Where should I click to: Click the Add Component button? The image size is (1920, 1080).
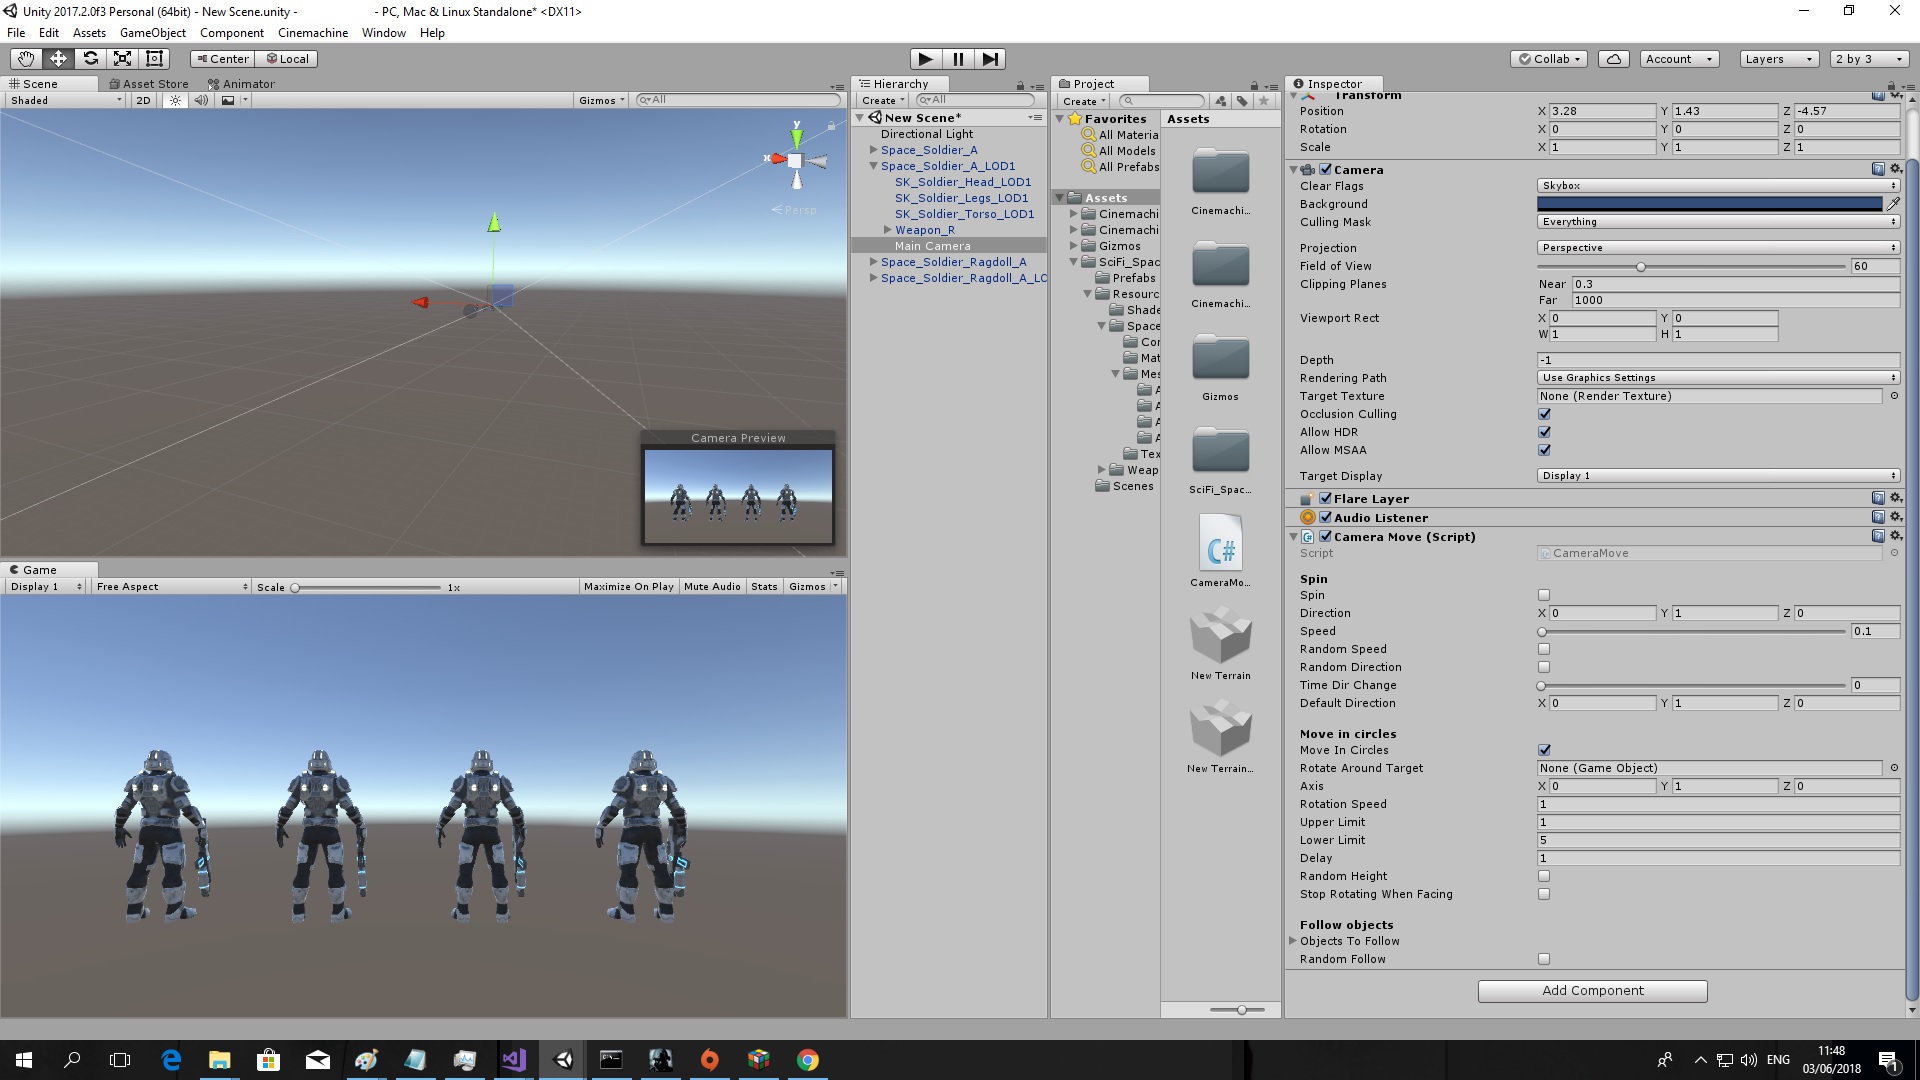pos(1592,990)
